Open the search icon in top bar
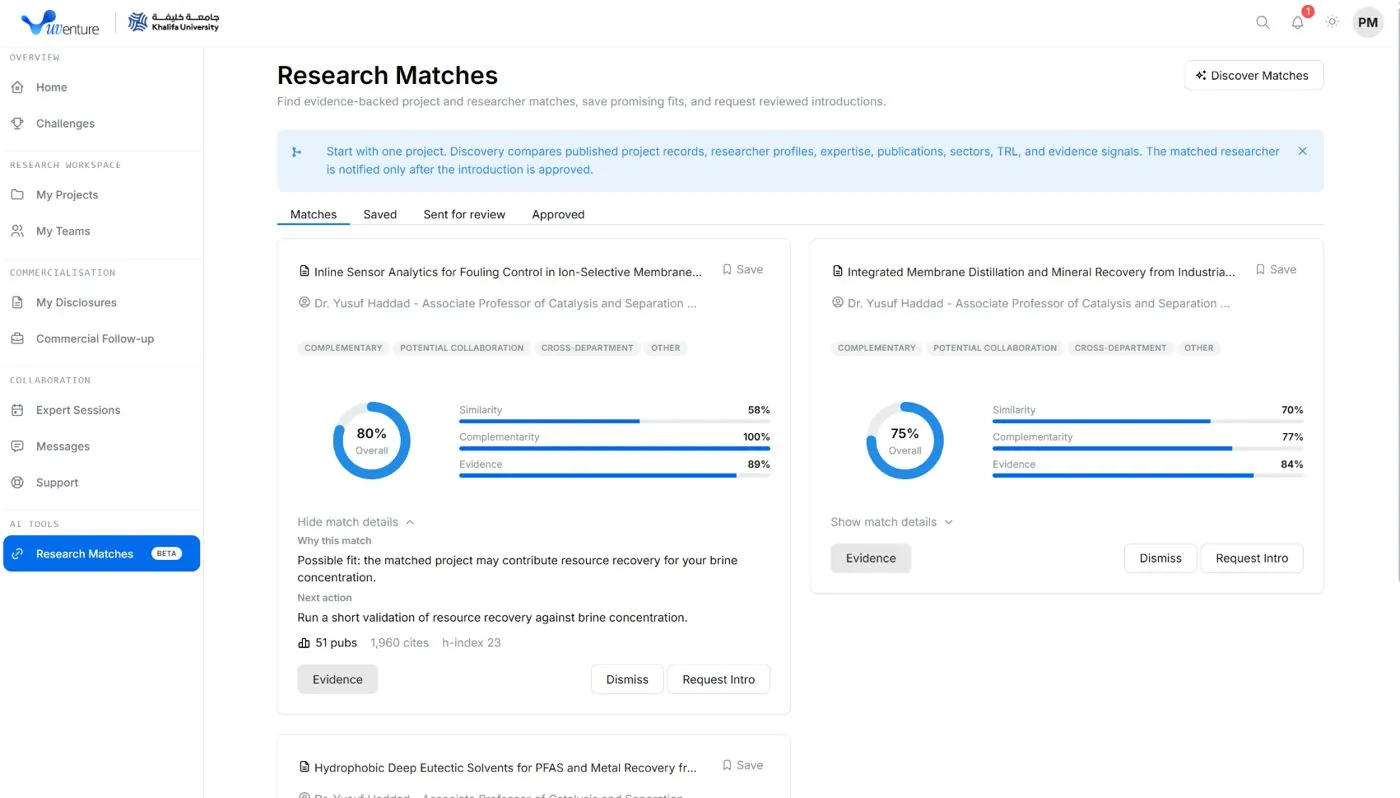The height and width of the screenshot is (798, 1400). click(x=1263, y=22)
